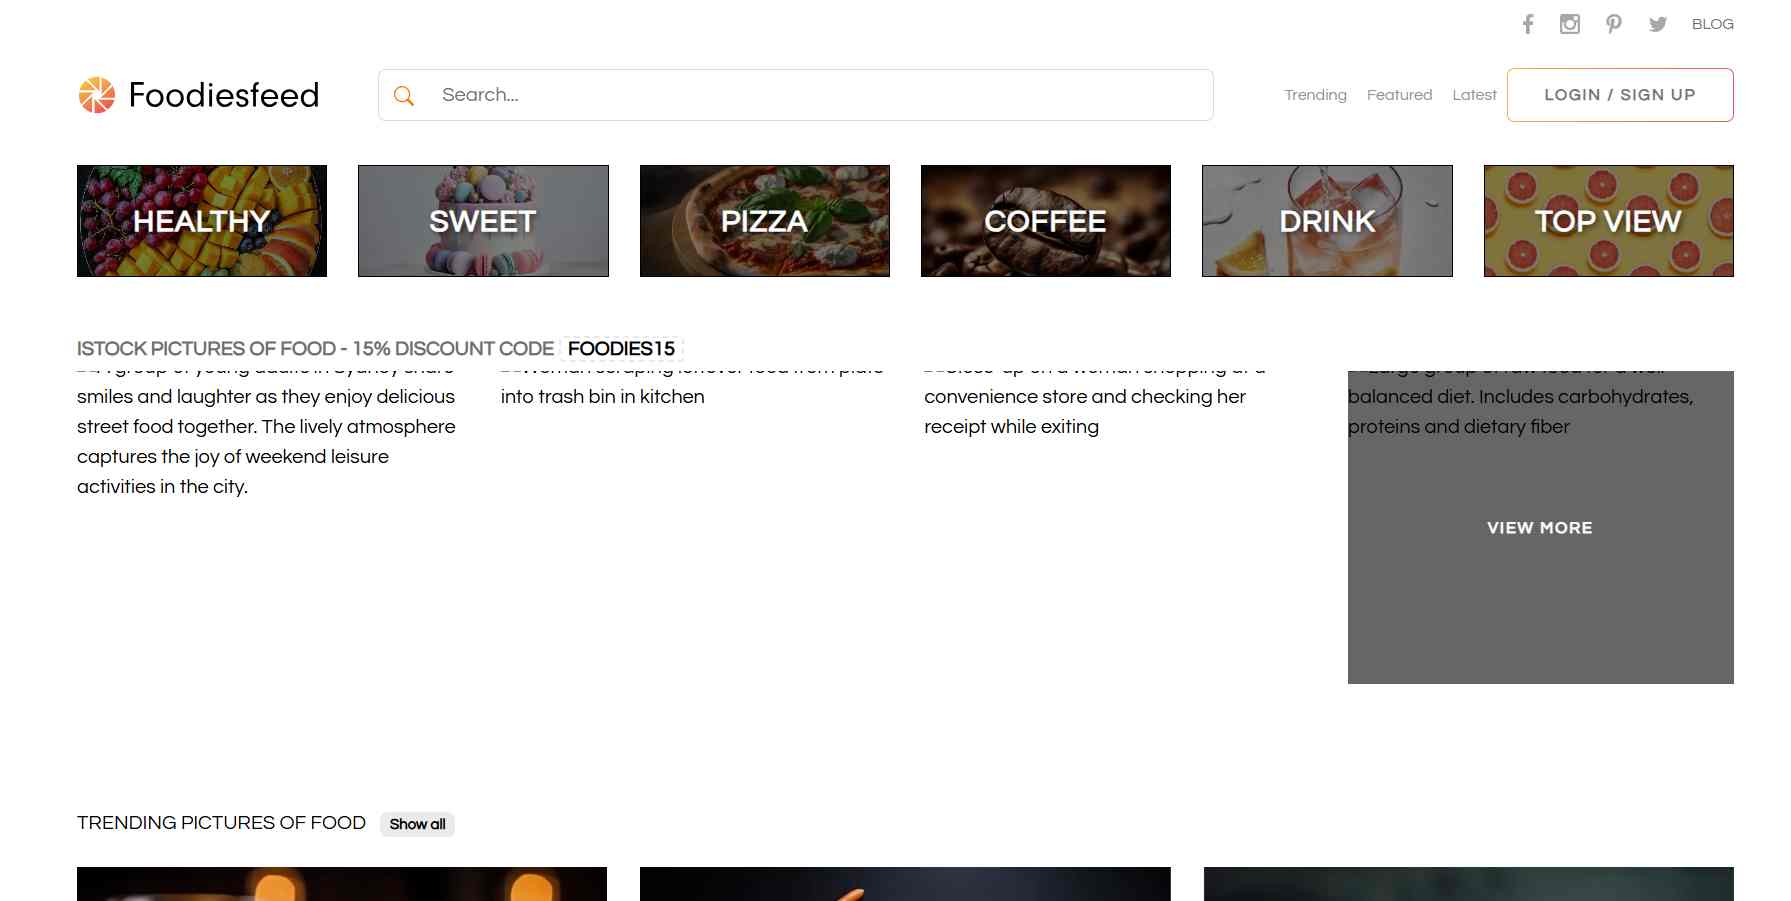The height and width of the screenshot is (901, 1791).
Task: Click the Foodiesfeed citrus logo
Action: tap(97, 95)
